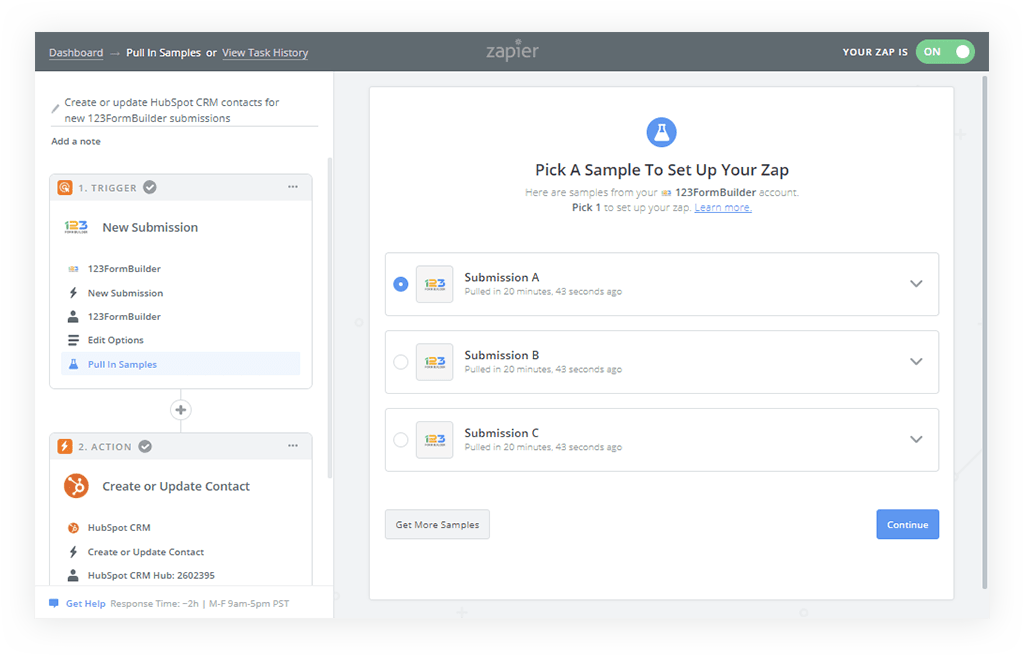Add a step with the plus button
This screenshot has height=657, width=1025.
tap(180, 410)
